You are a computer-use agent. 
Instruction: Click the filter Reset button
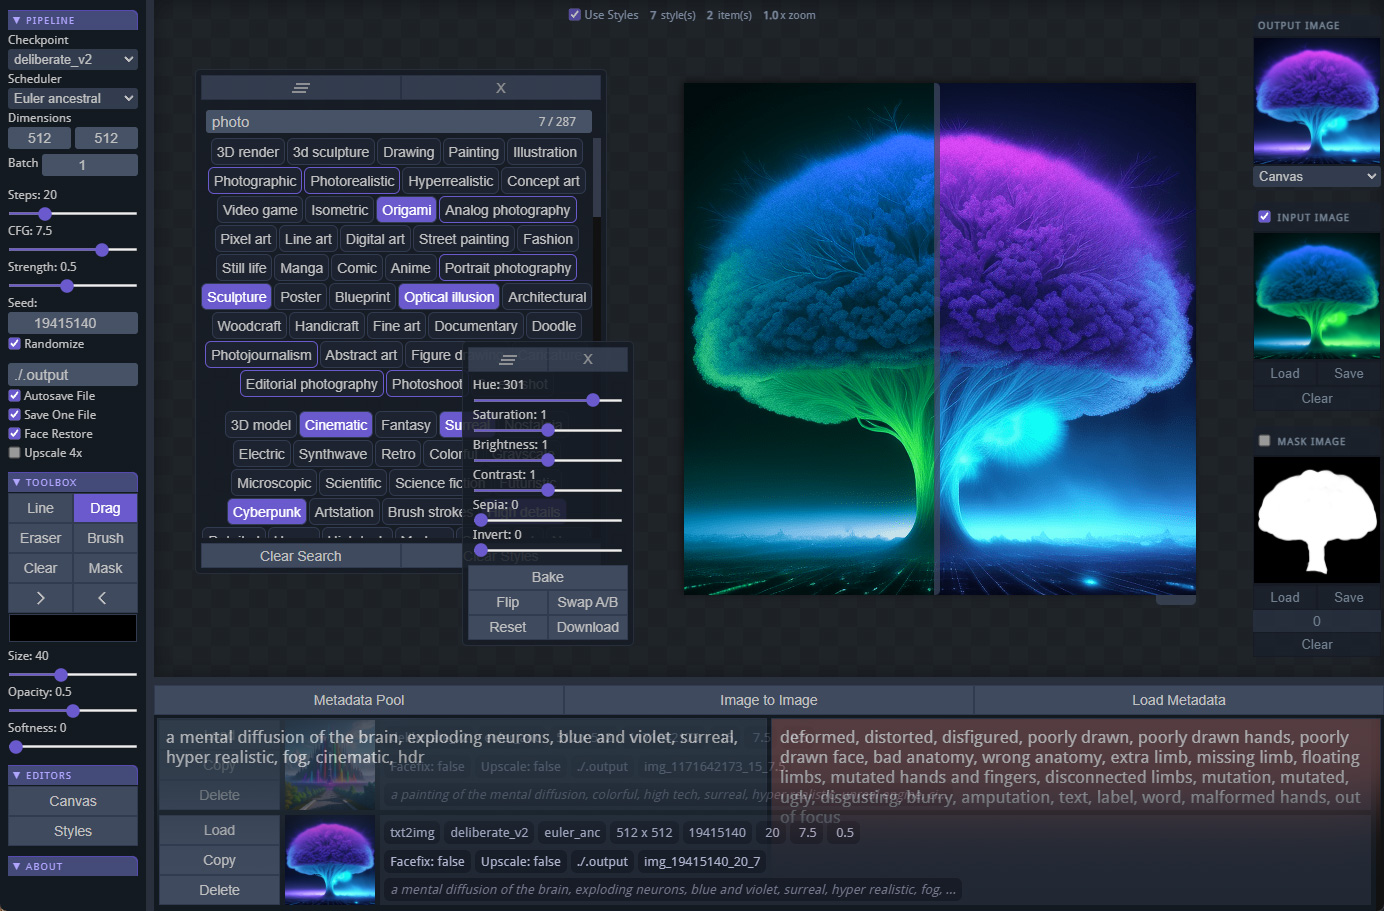(508, 627)
